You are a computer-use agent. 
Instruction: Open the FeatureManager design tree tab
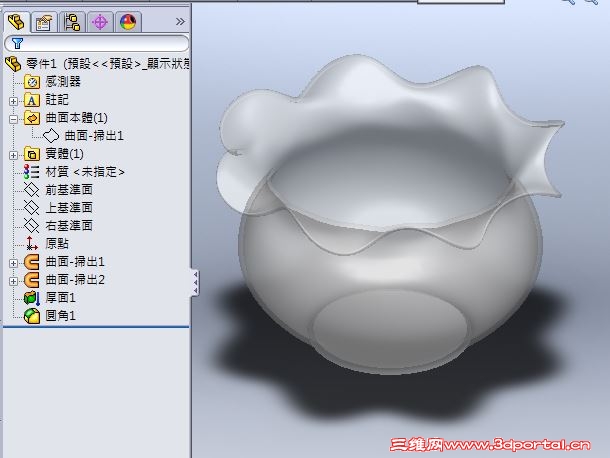[x=17, y=22]
